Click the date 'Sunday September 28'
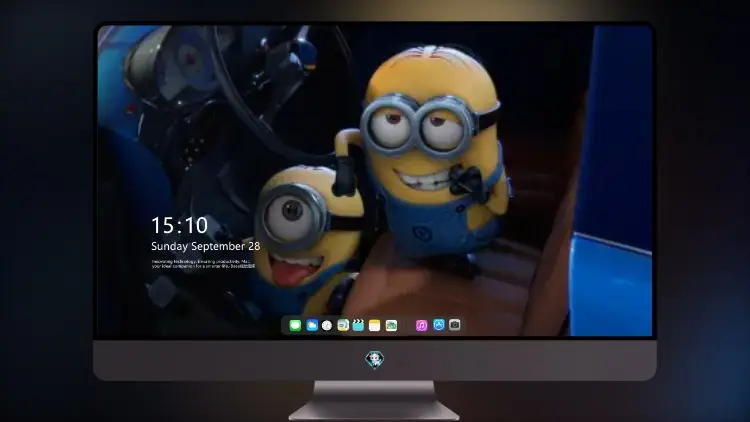Image resolution: width=750 pixels, height=422 pixels. point(206,246)
